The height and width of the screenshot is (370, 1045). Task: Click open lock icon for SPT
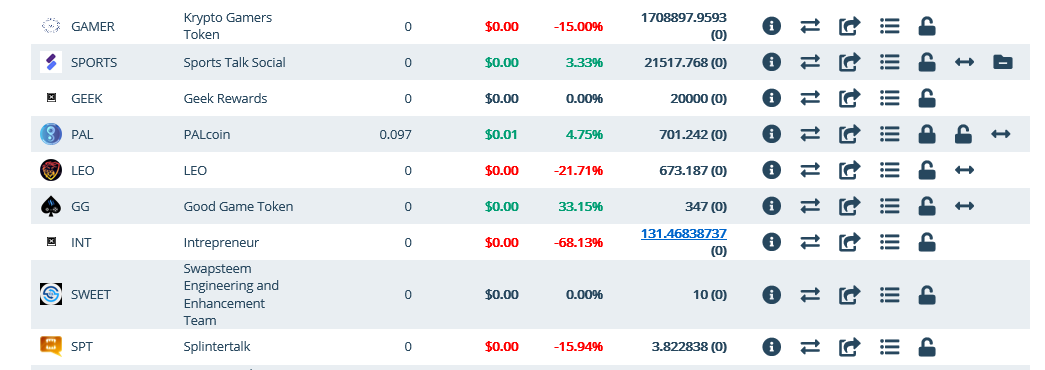(x=926, y=347)
